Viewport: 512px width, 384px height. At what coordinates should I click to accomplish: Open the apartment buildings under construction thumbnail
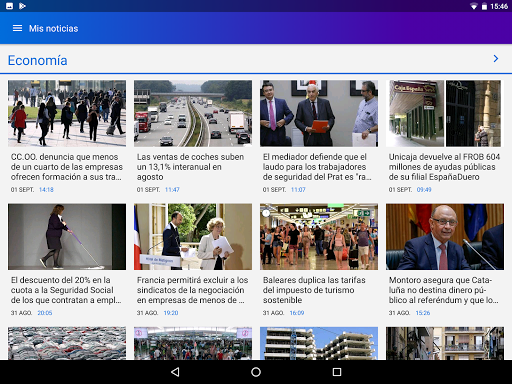tap(319, 343)
